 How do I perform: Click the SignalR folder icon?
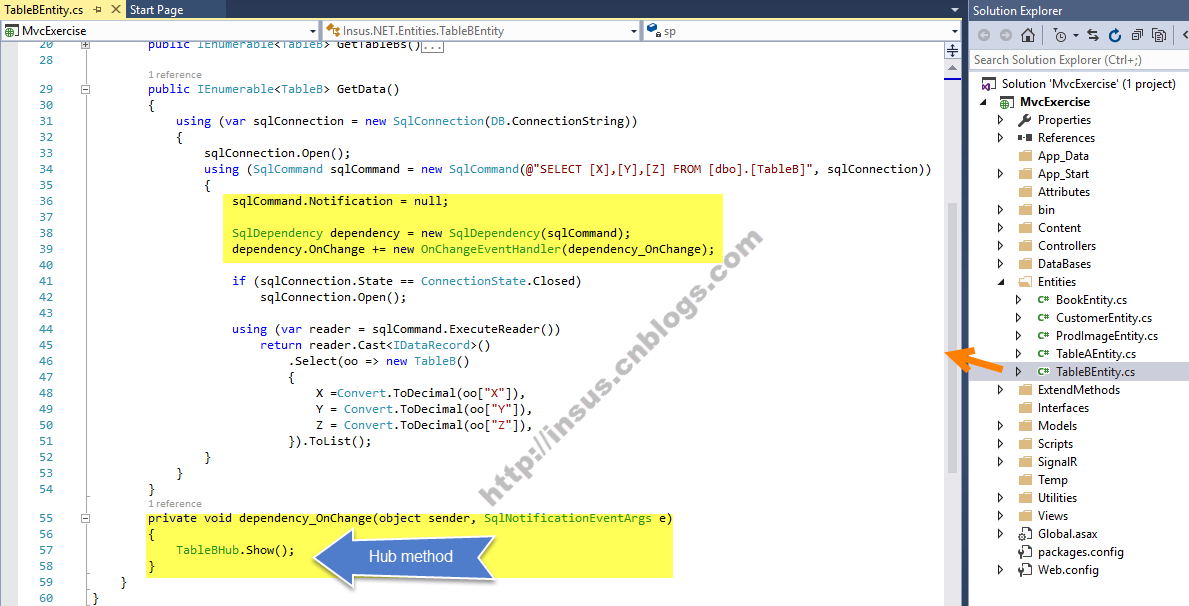tap(1025, 462)
